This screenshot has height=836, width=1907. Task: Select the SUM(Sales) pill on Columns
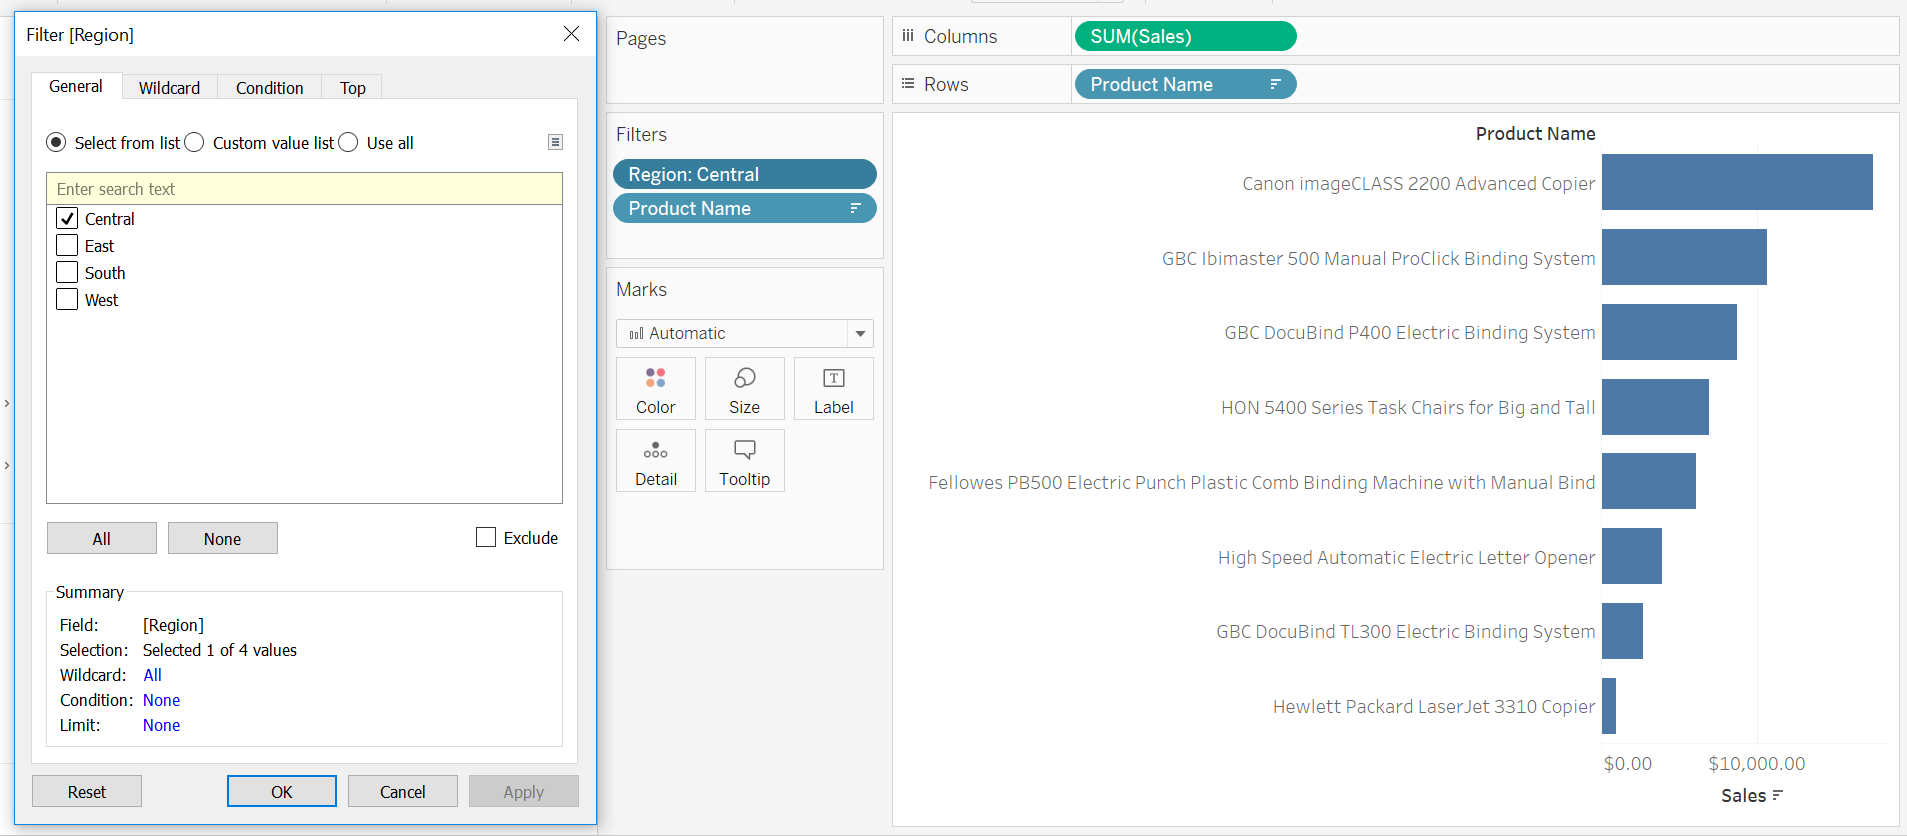[x=1185, y=36]
